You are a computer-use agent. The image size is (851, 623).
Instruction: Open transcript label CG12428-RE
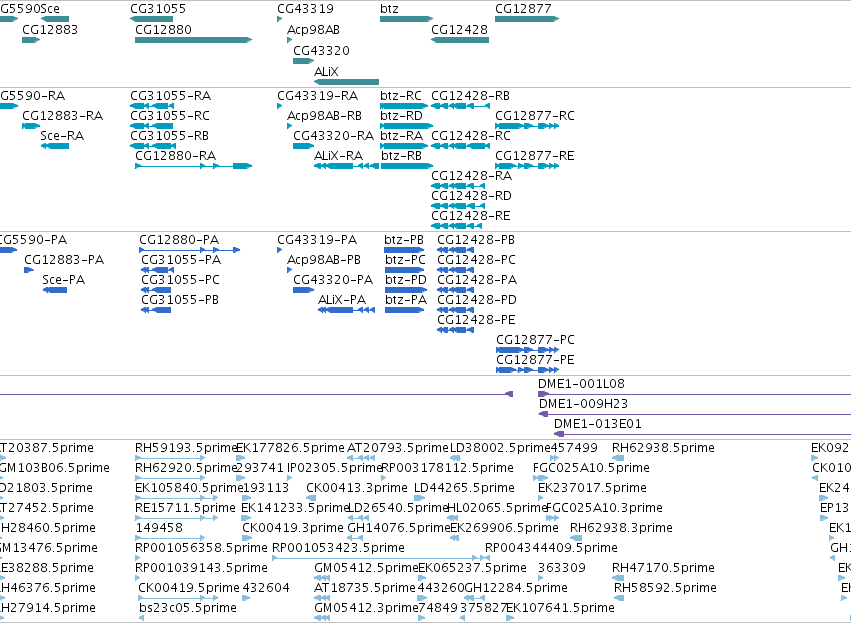471,215
